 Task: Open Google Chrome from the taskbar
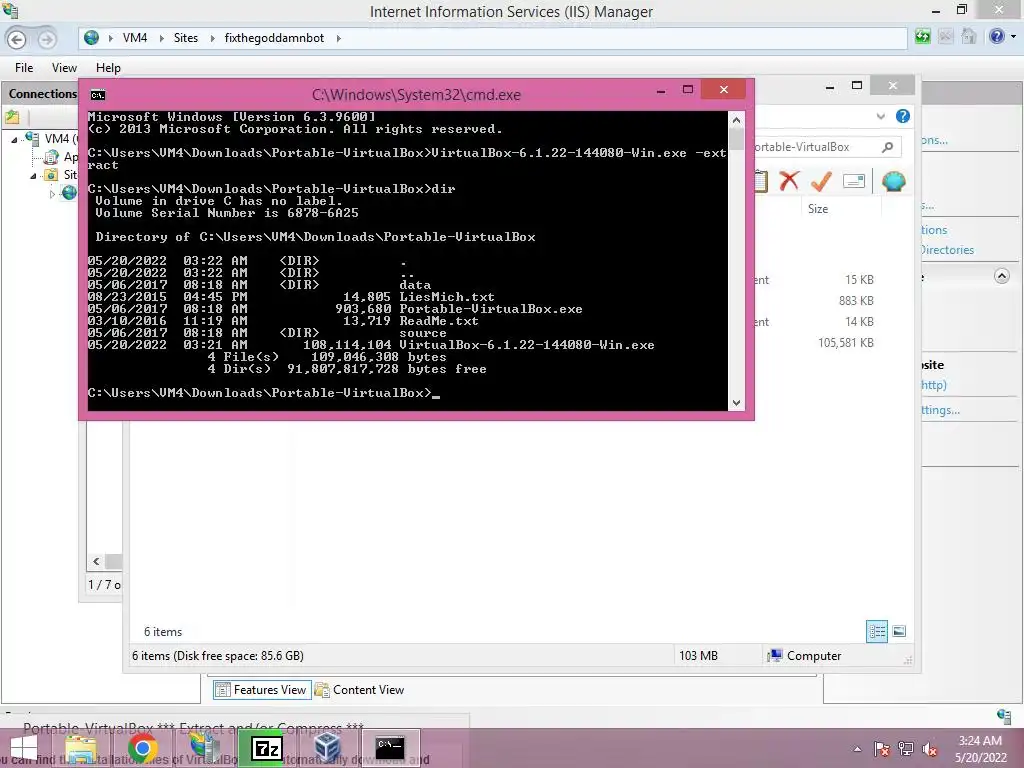[x=142, y=749]
